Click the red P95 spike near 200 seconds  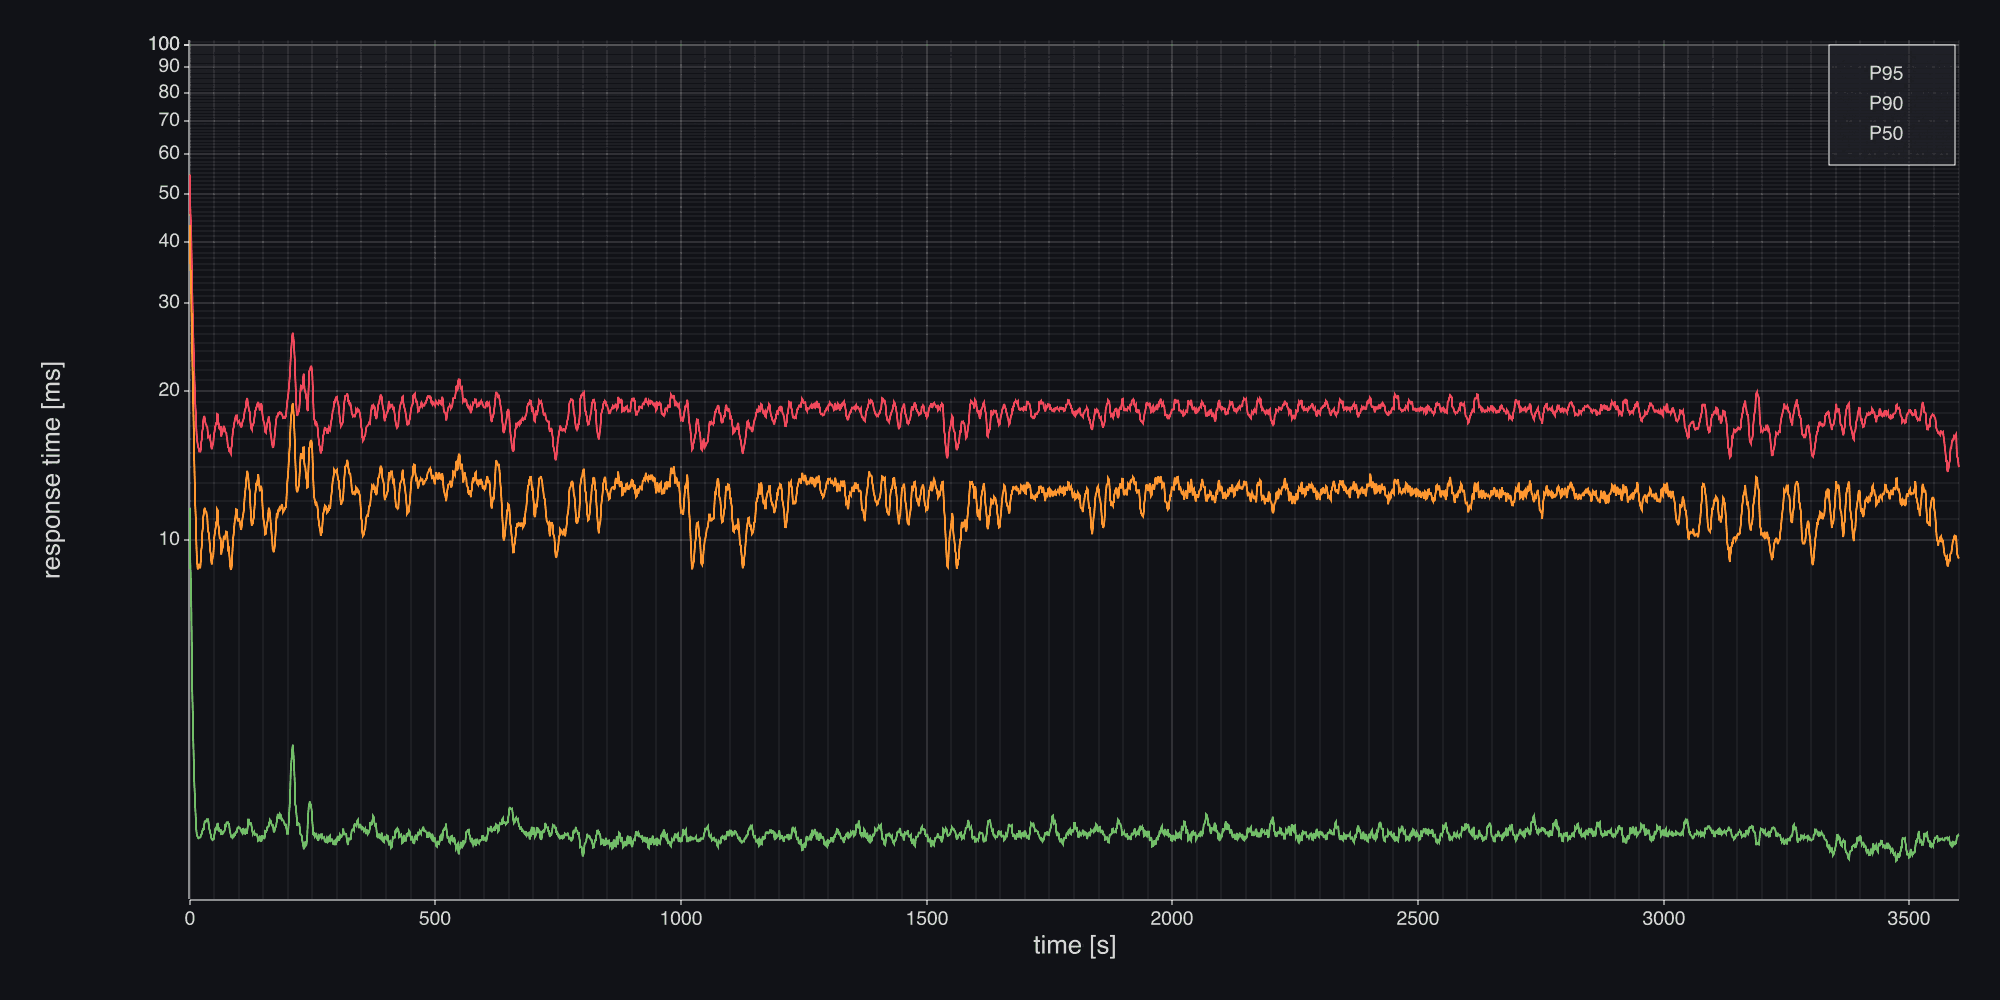[292, 336]
